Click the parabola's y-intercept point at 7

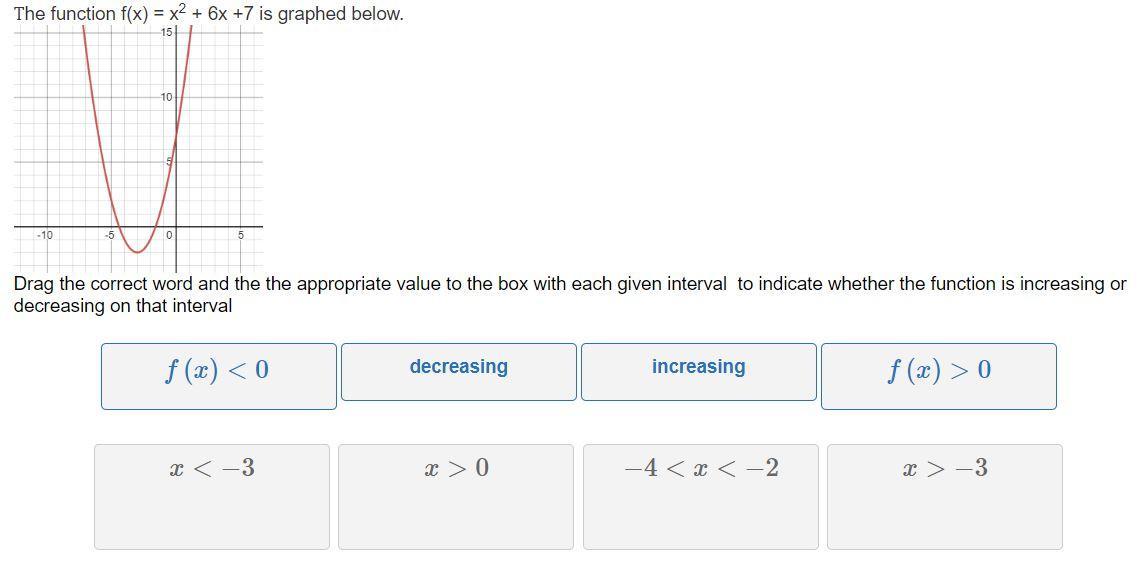coord(176,136)
